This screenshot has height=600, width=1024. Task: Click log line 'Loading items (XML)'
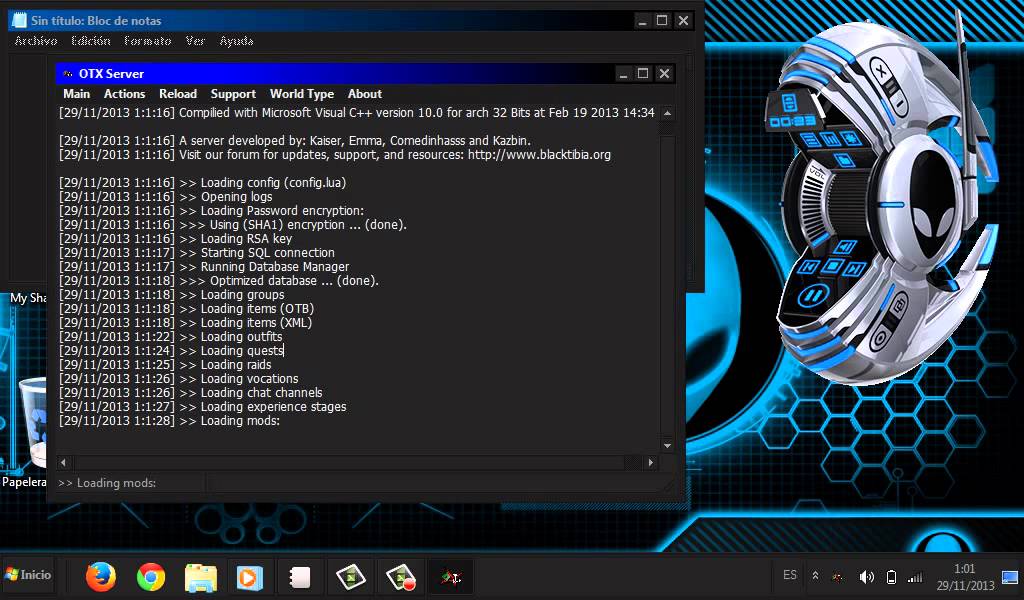click(x=185, y=323)
